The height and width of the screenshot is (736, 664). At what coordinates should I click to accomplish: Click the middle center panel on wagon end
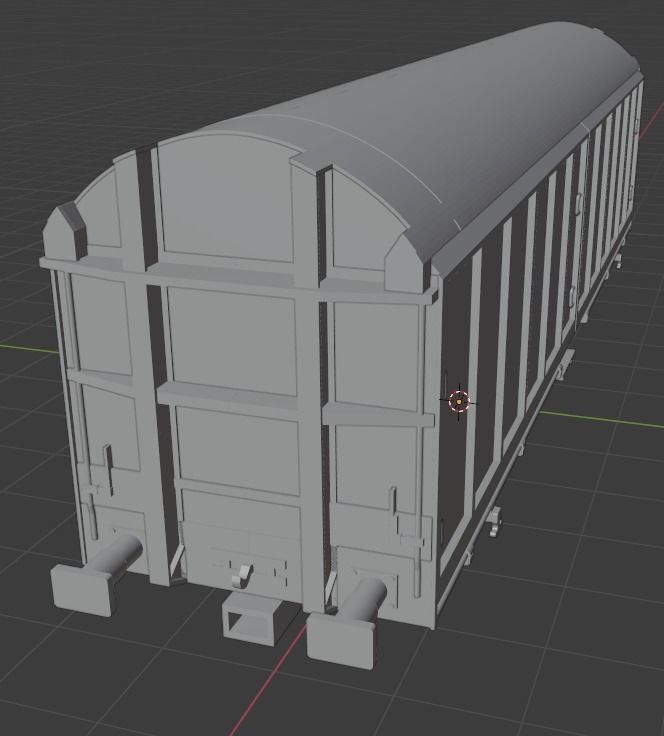point(233,340)
